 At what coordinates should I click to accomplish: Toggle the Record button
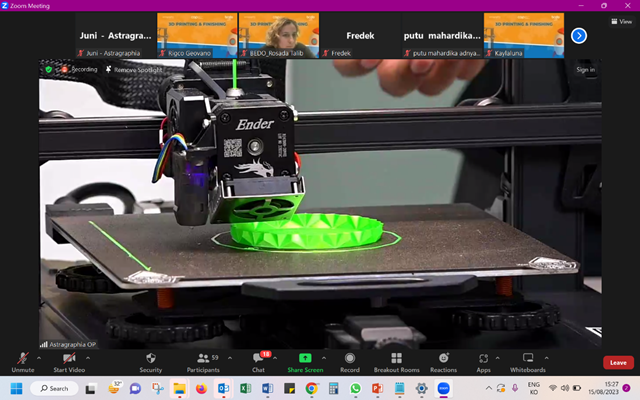tap(350, 362)
